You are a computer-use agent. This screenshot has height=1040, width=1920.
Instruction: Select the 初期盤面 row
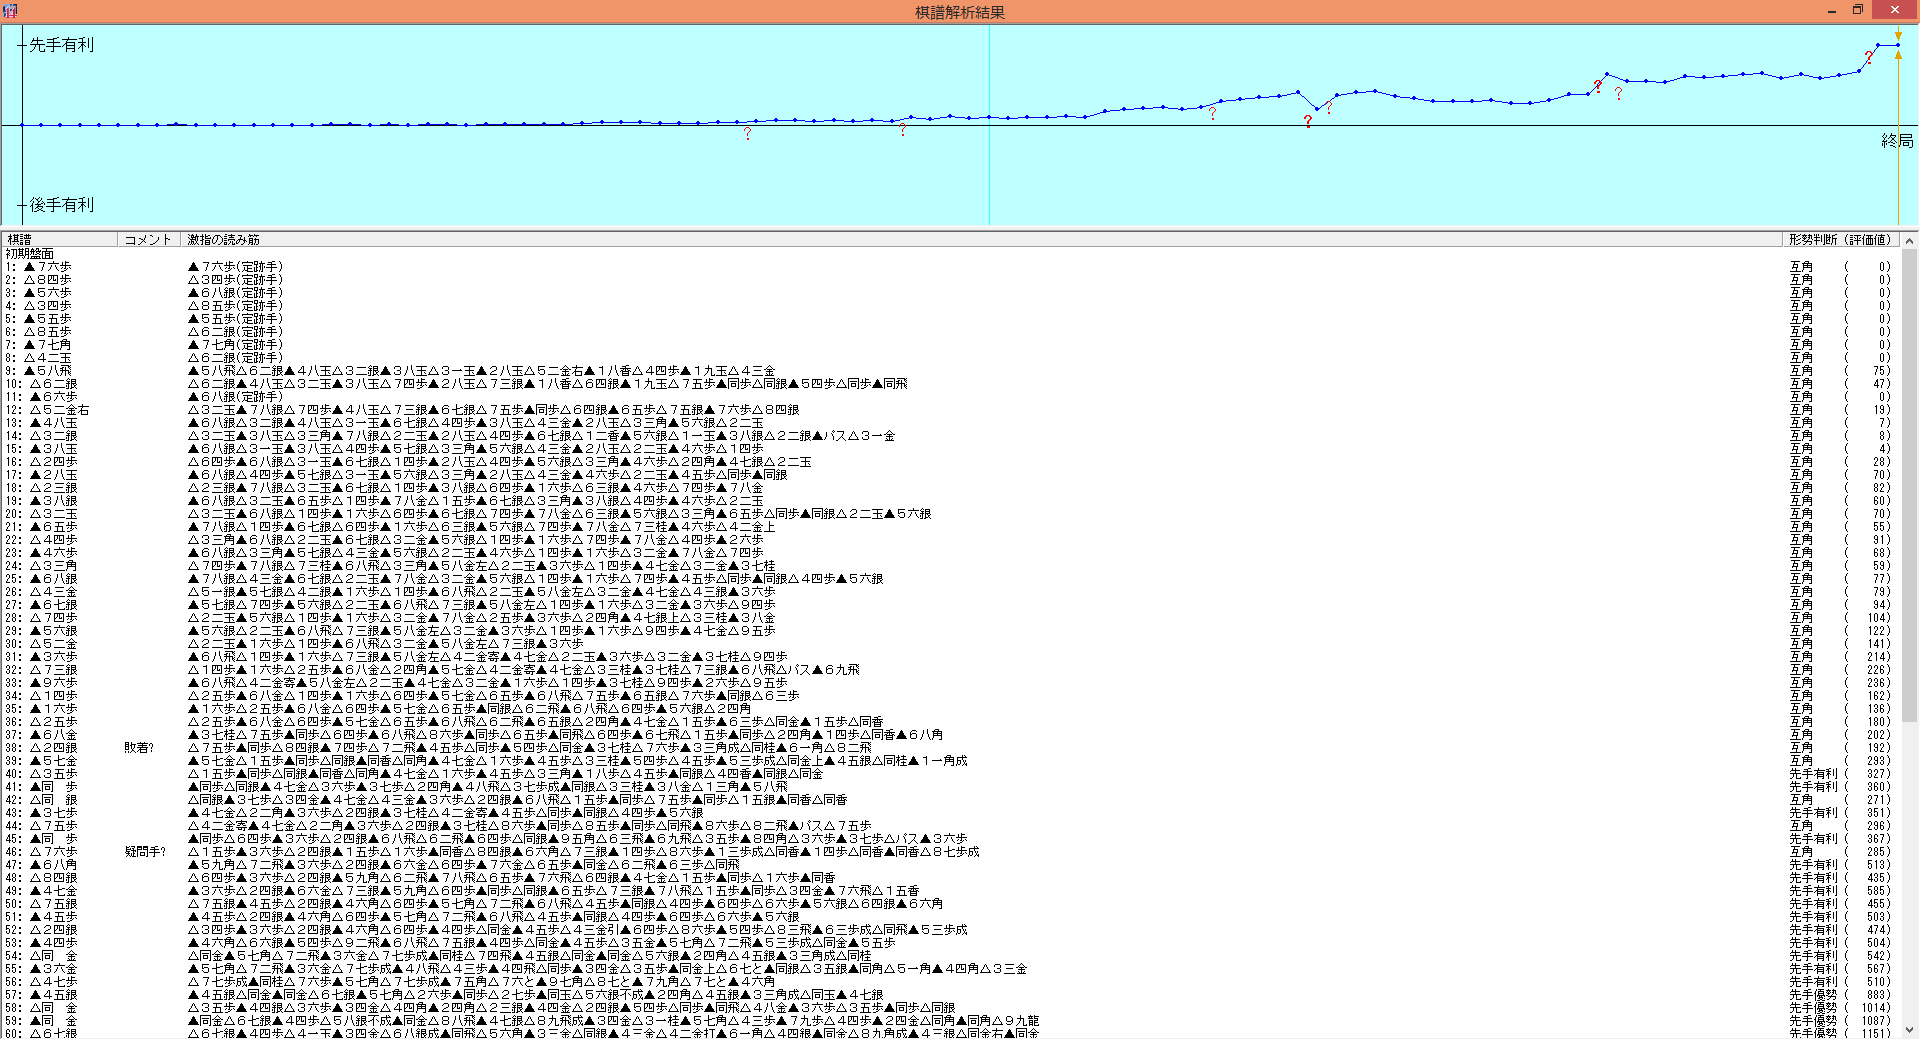(30, 254)
